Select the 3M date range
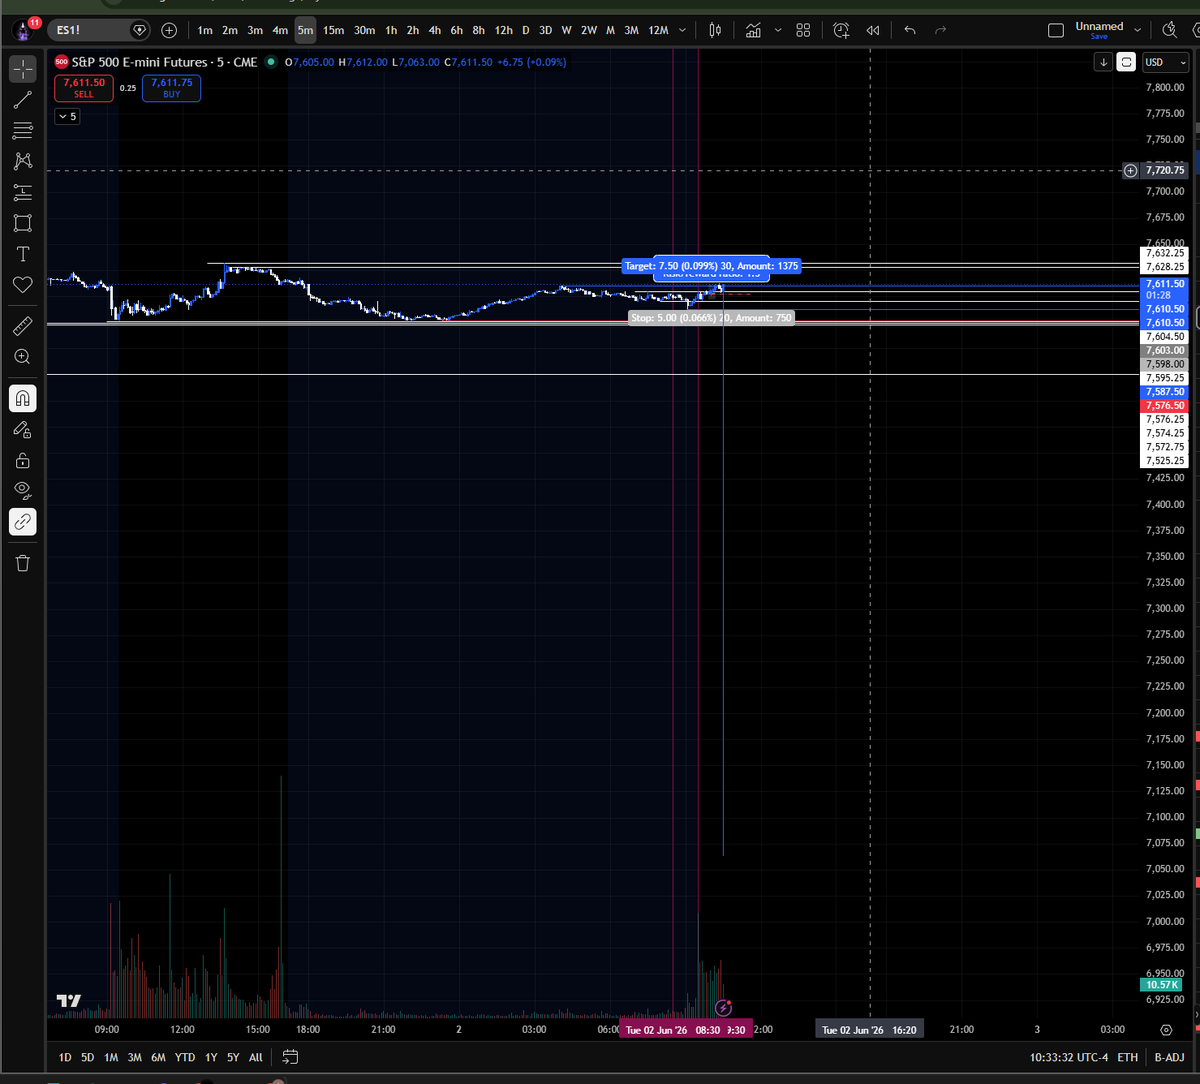 (x=134, y=1057)
